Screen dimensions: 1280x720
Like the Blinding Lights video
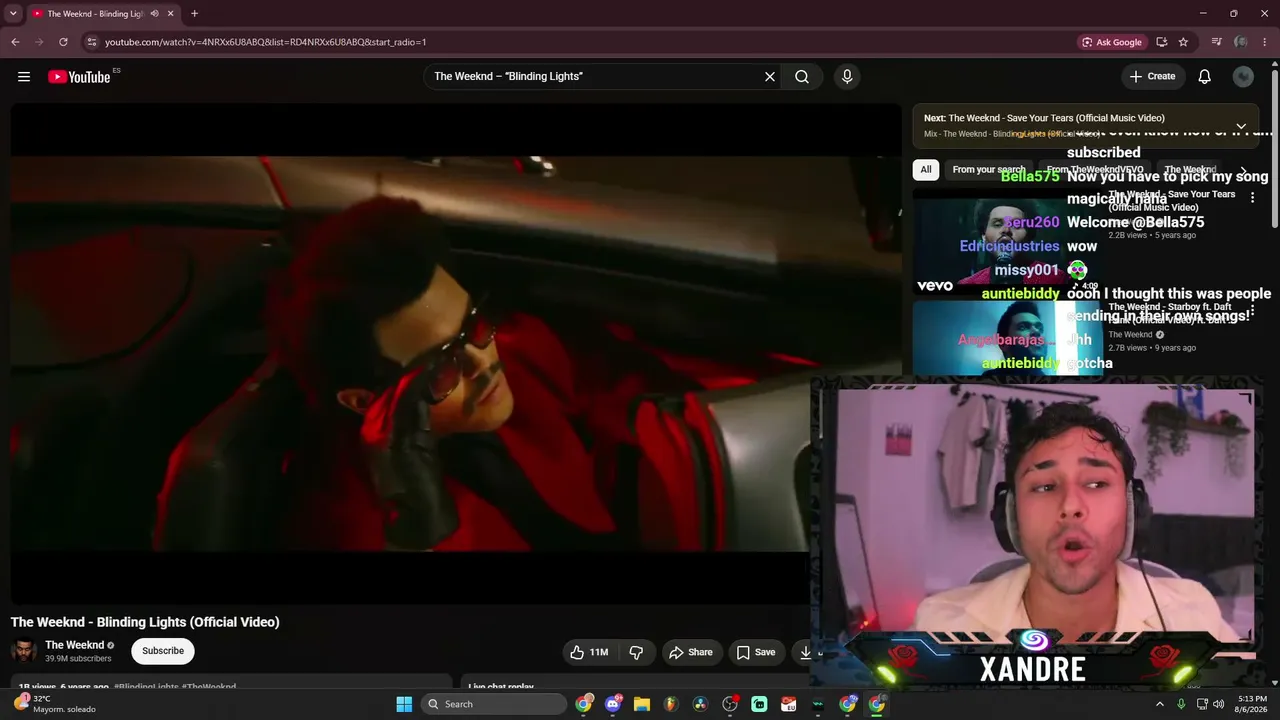(x=588, y=652)
